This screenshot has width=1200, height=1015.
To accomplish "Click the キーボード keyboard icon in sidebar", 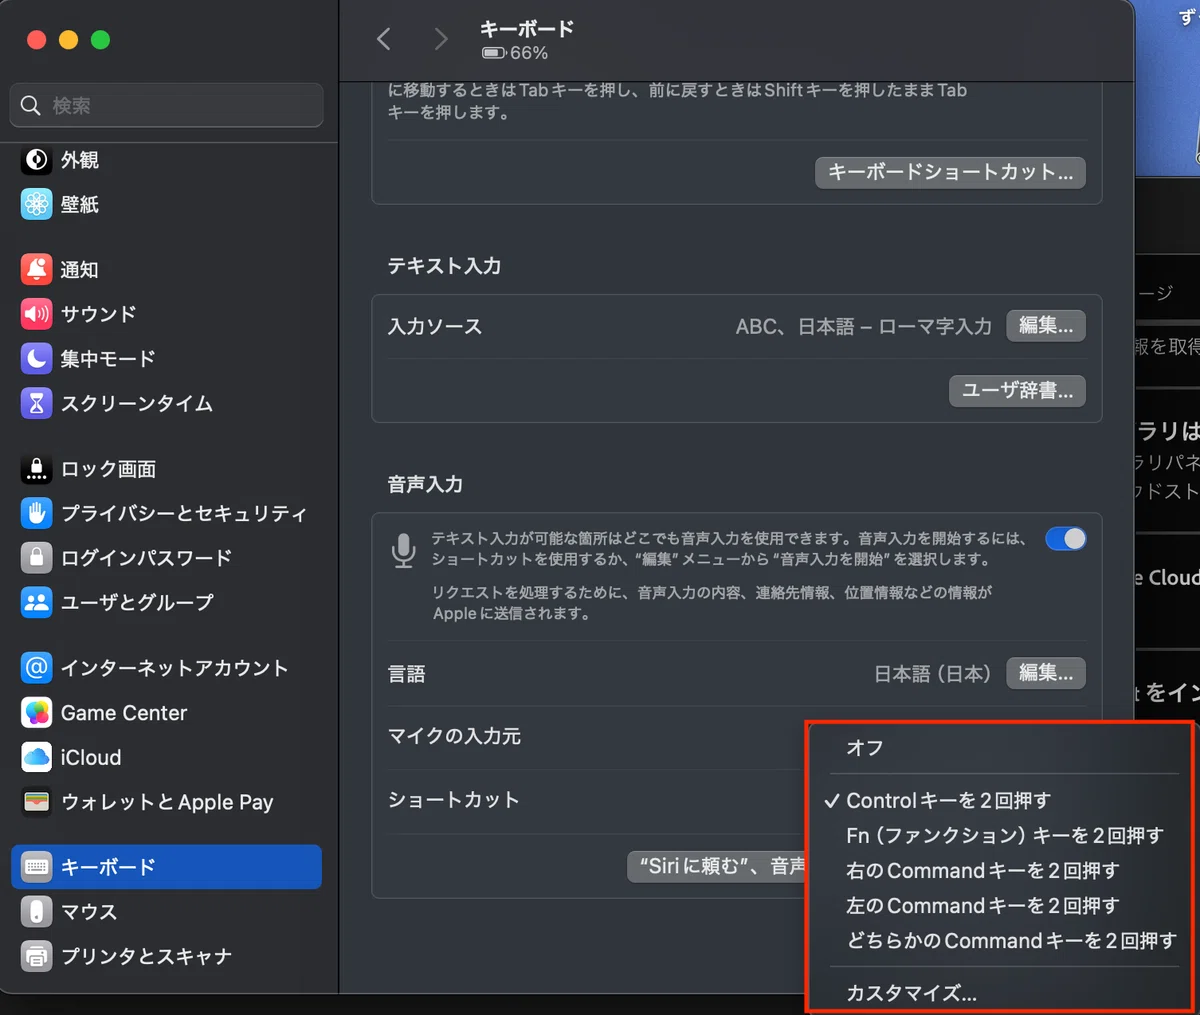I will click(37, 867).
